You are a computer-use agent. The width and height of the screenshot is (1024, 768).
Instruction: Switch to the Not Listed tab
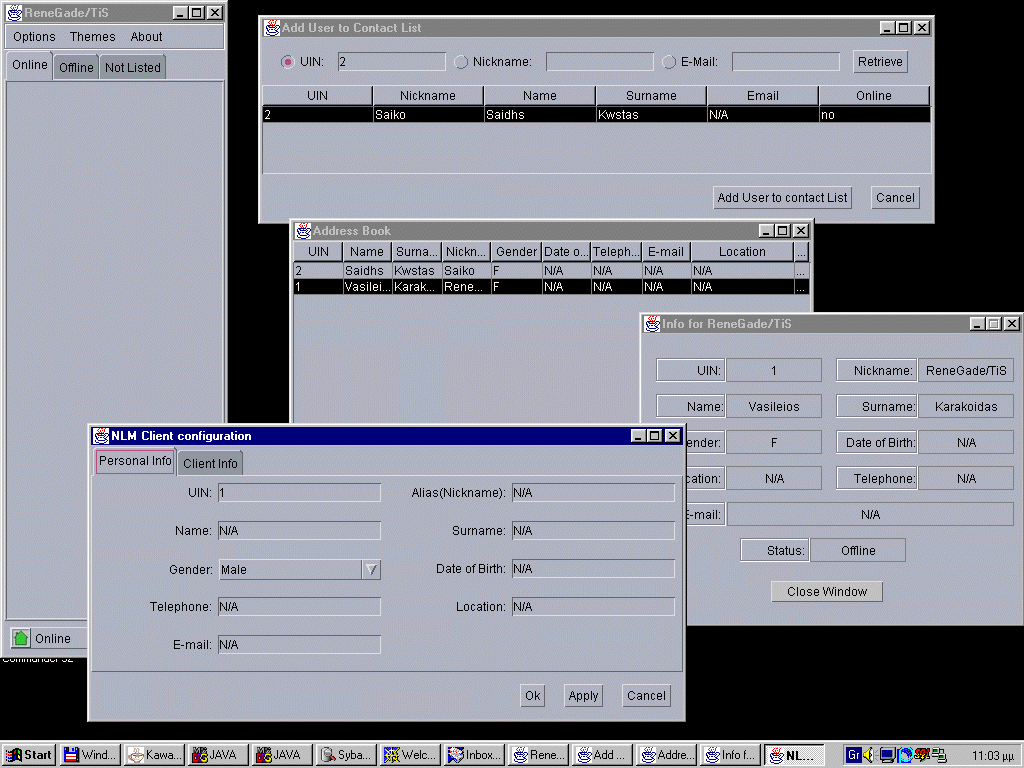coord(133,67)
